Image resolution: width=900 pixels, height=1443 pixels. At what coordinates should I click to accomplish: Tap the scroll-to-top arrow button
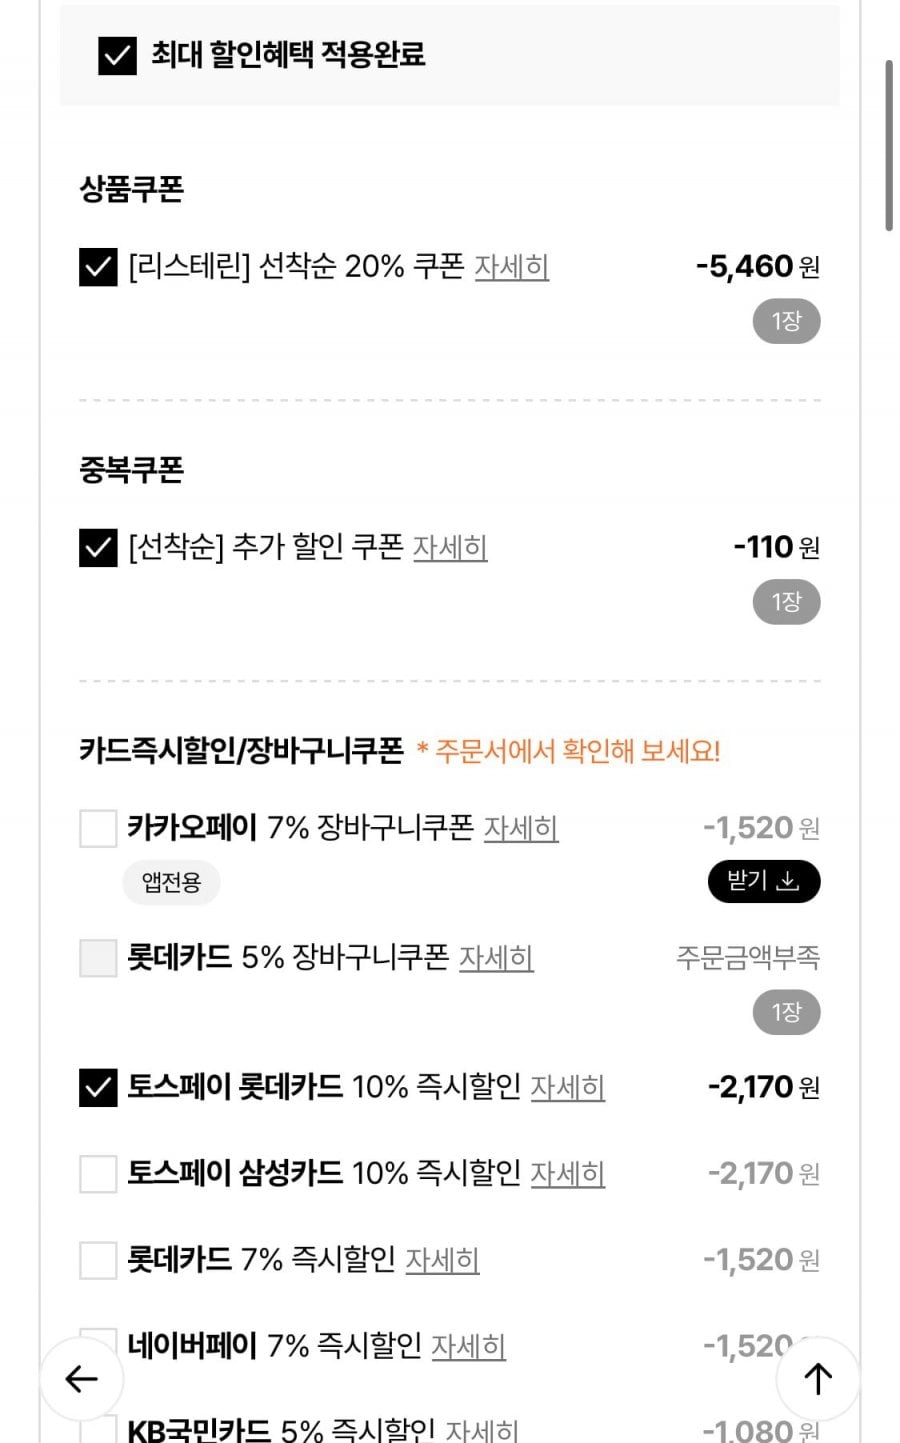pyautogui.click(x=818, y=1379)
